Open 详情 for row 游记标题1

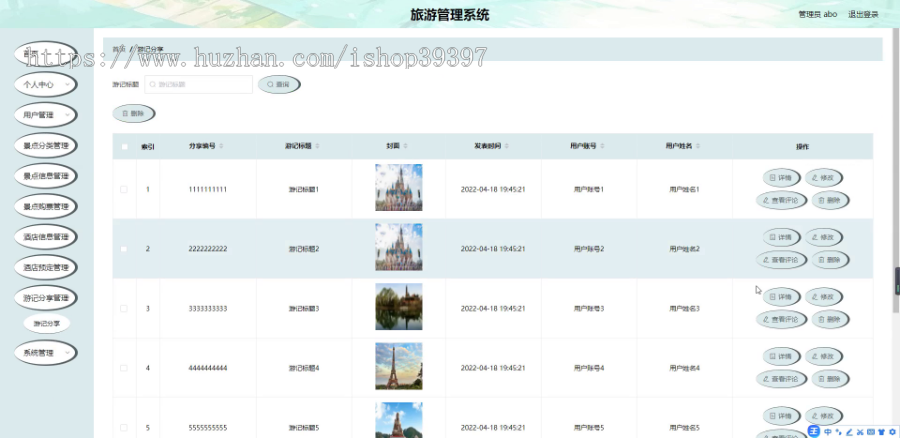click(x=781, y=178)
